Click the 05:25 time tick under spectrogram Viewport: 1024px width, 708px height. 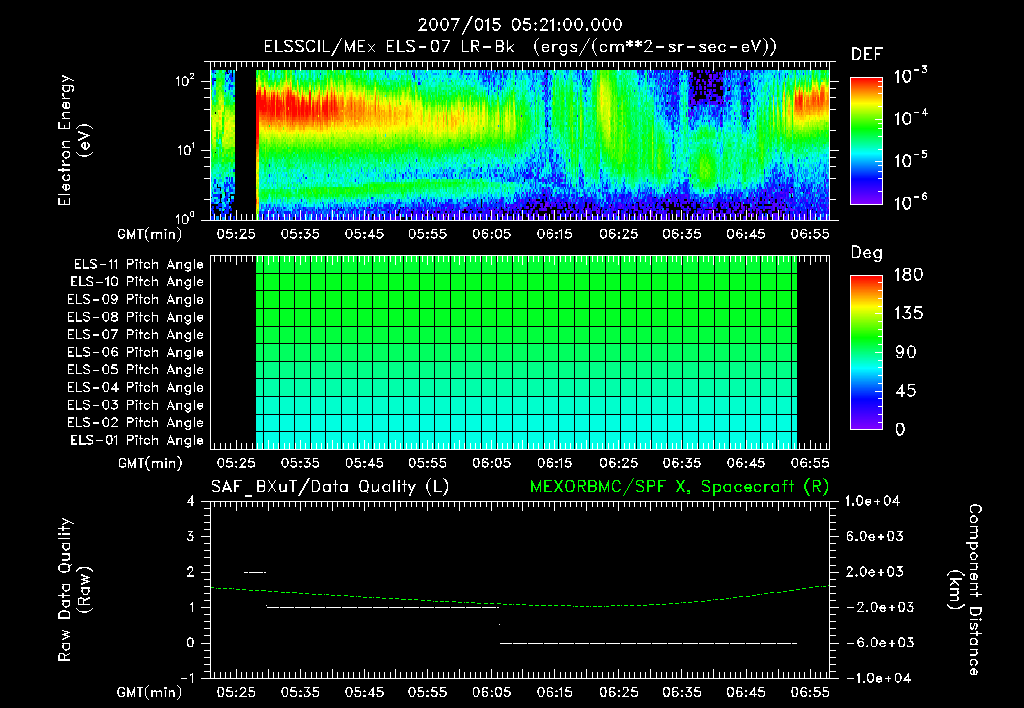236,234
